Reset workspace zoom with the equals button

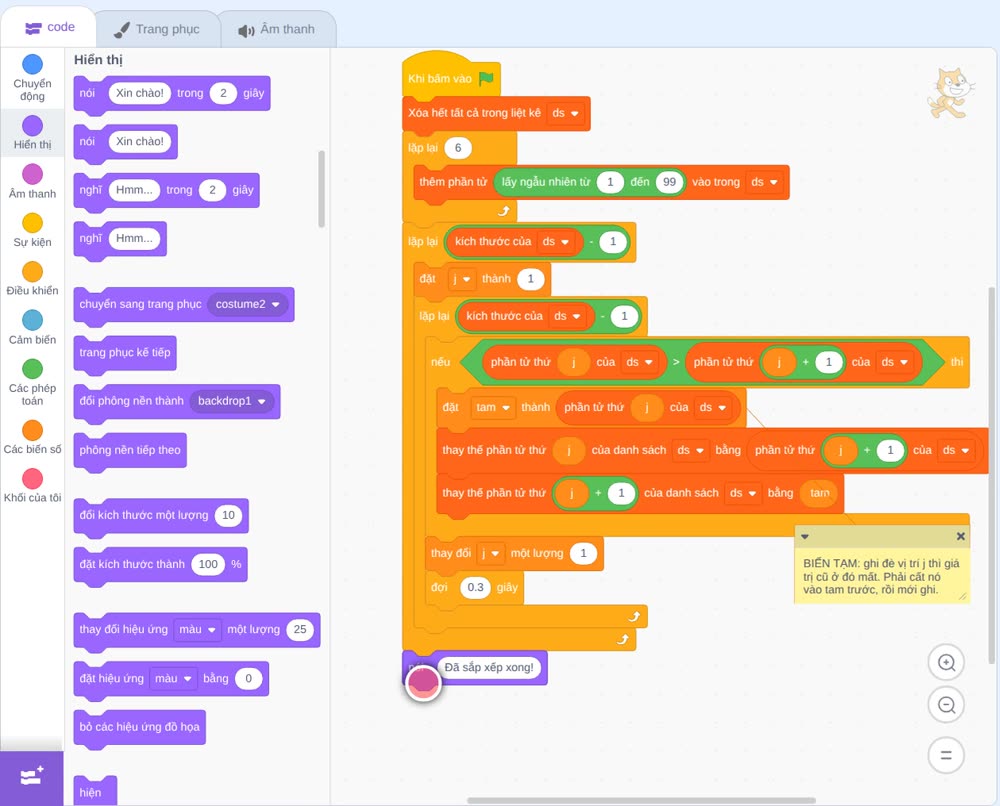946,755
